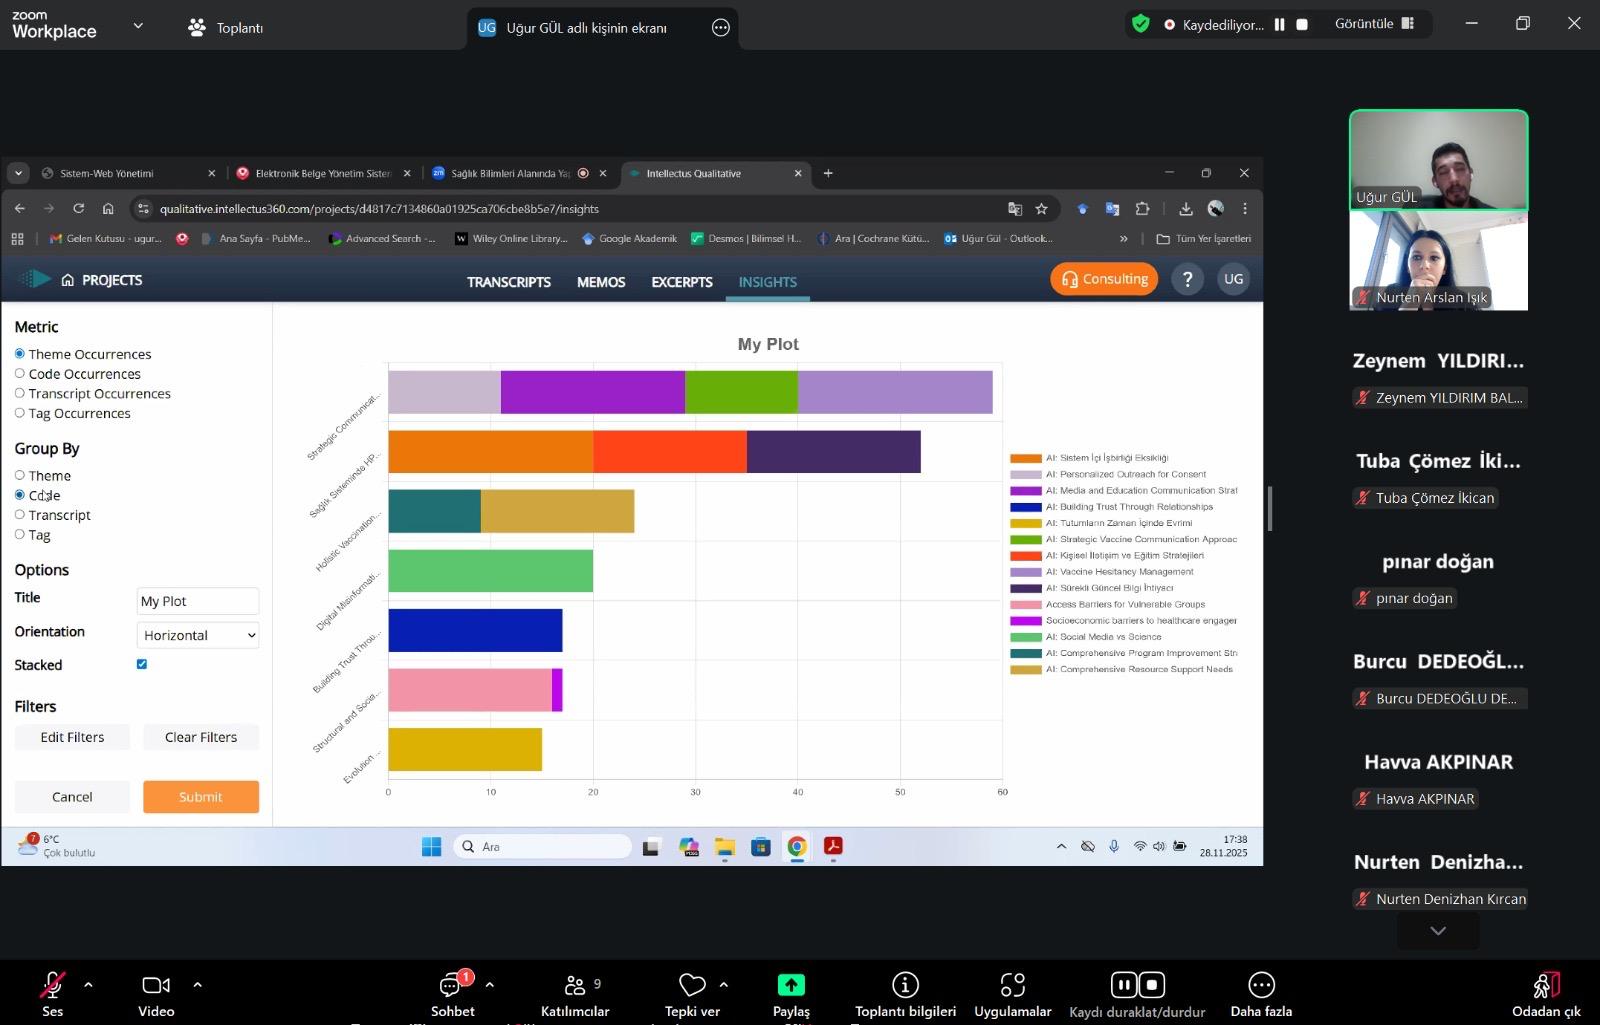Open the Uygulamalar apps panel
The image size is (1600, 1025).
point(1012,986)
